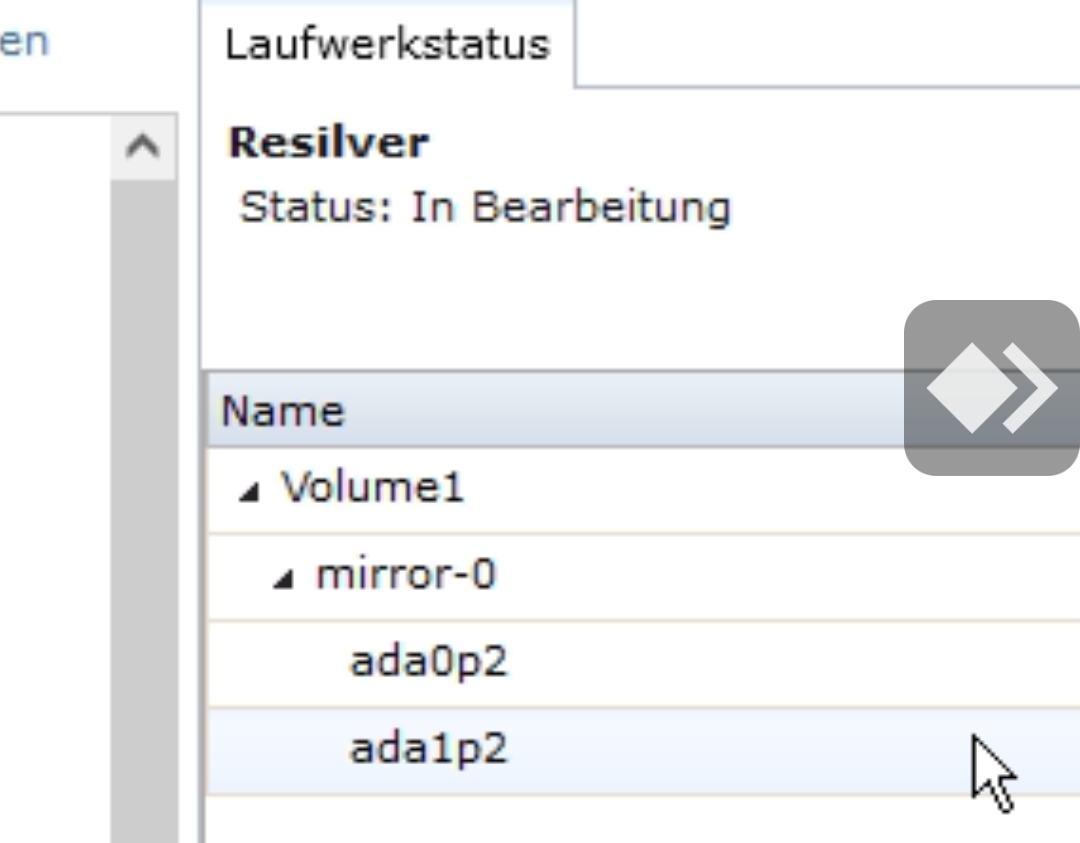Click the scrollbar up arrow

tap(143, 146)
